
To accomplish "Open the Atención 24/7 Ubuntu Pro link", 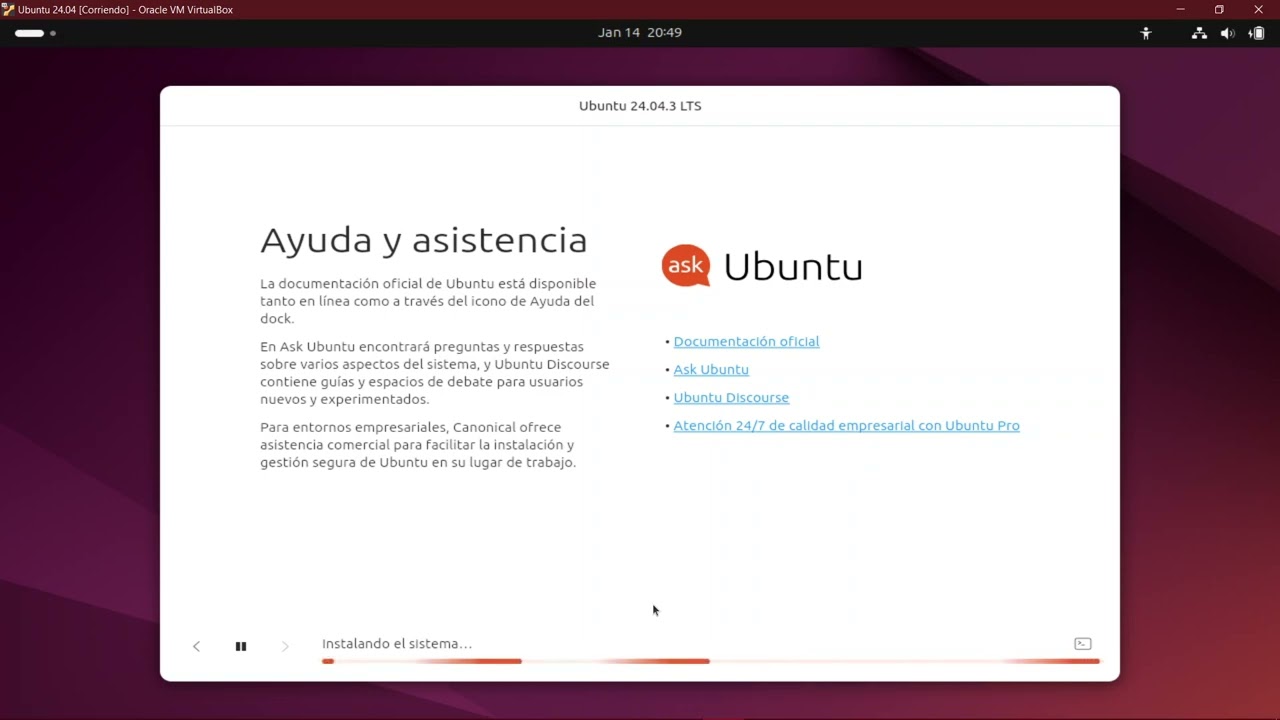I will (x=846, y=425).
